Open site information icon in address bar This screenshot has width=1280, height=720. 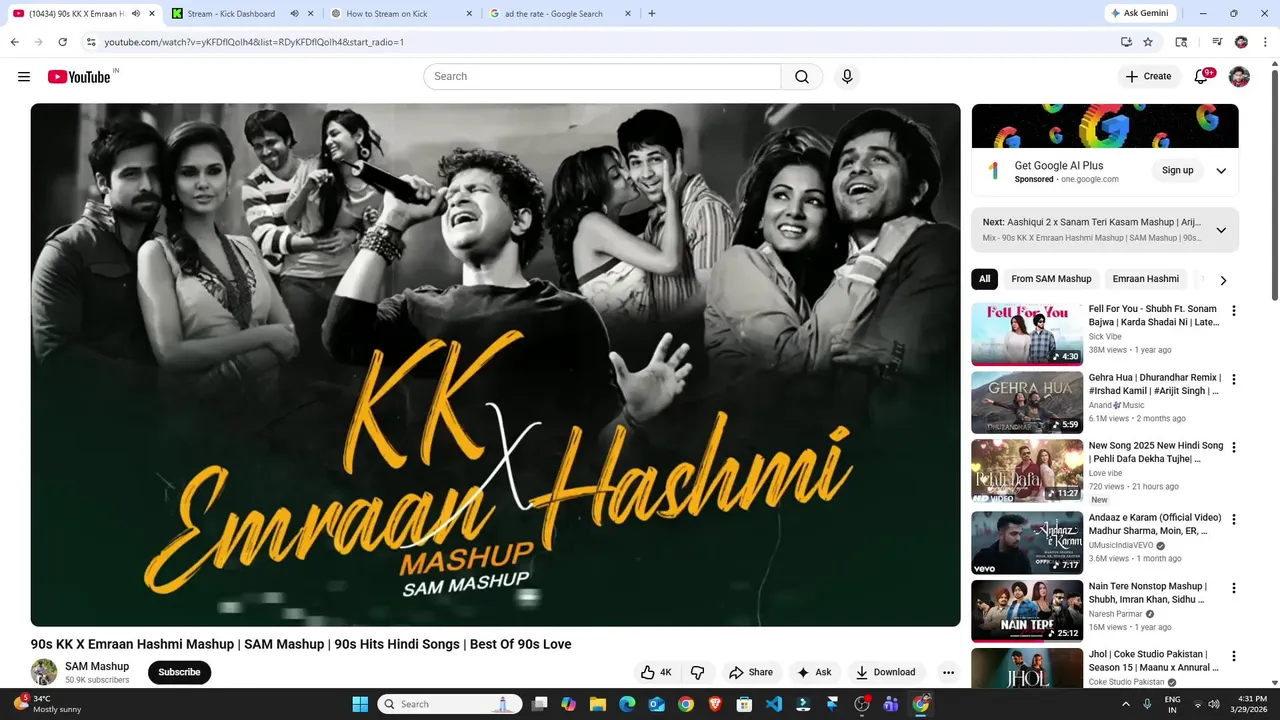point(91,42)
